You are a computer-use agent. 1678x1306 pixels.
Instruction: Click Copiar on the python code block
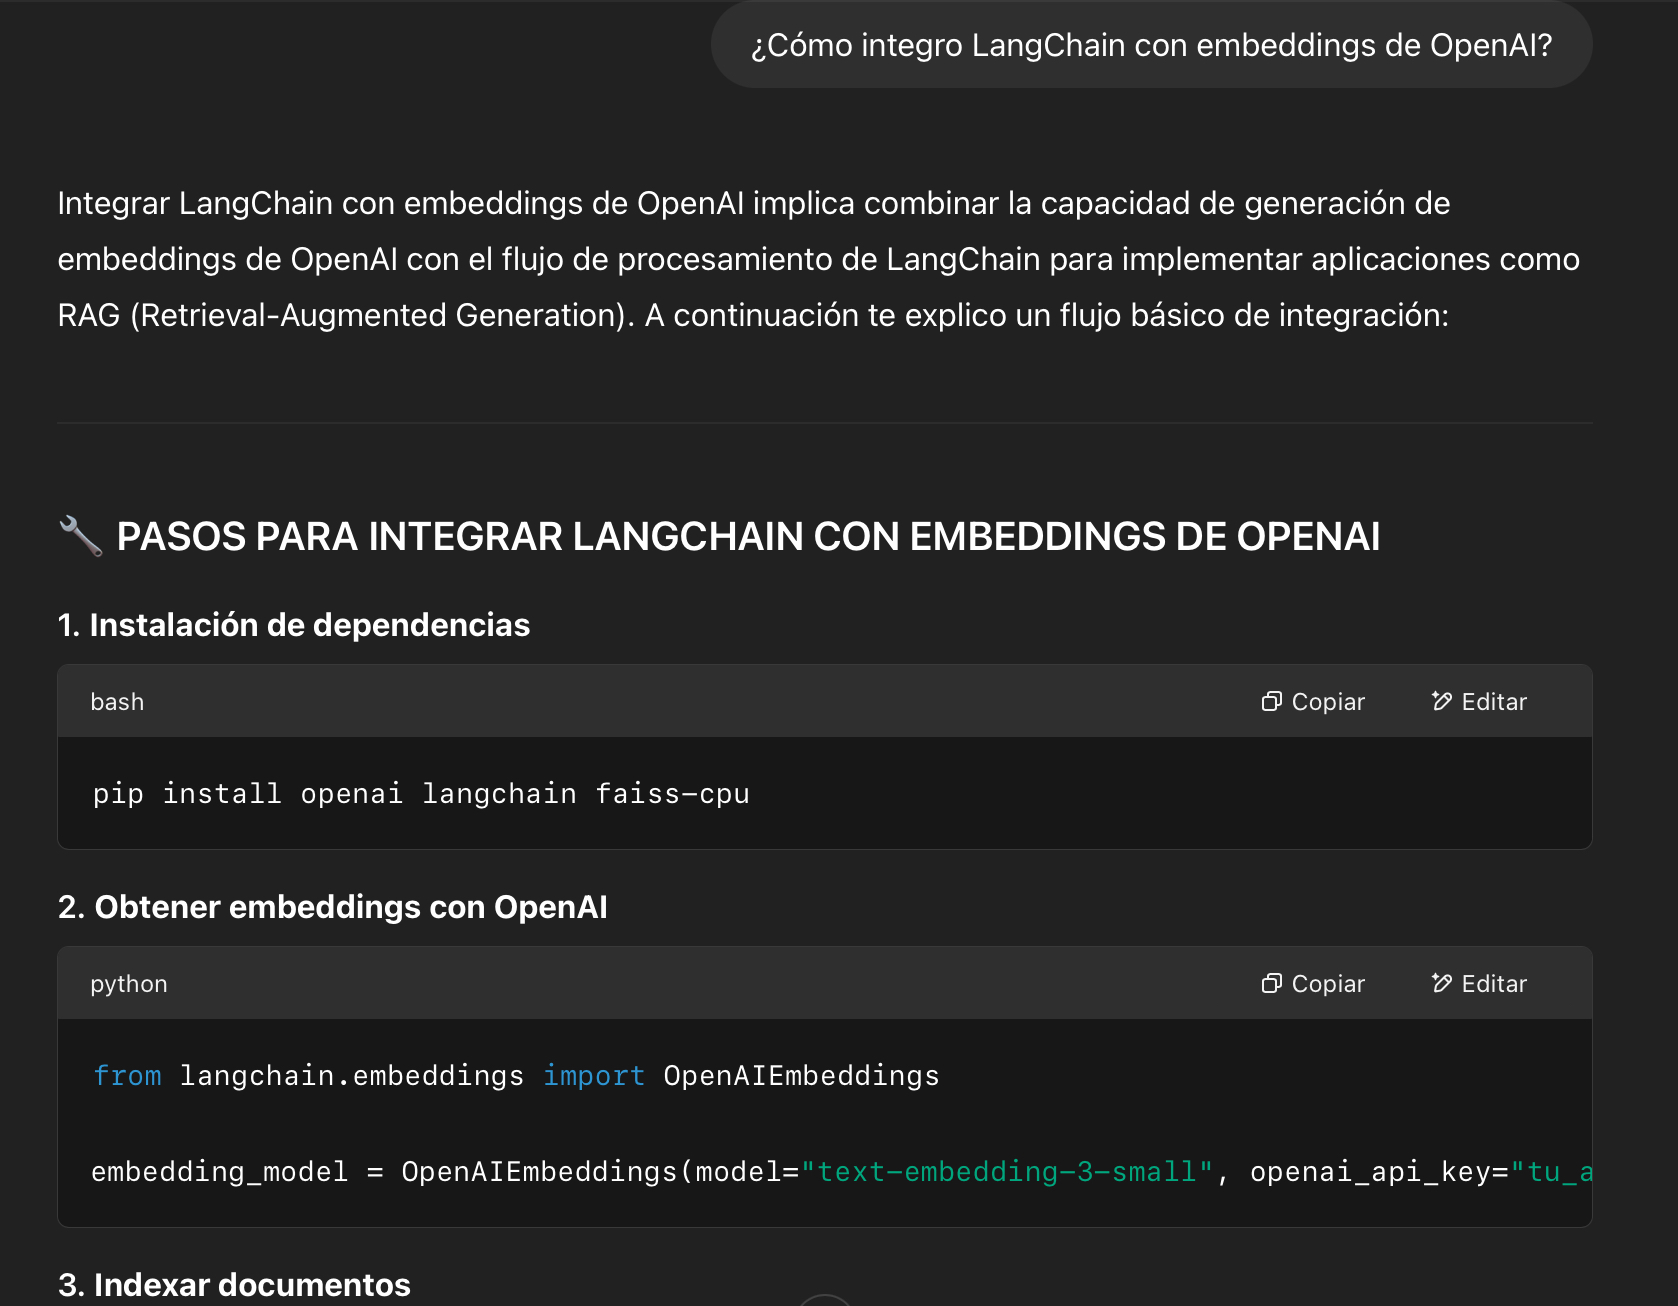(1327, 983)
